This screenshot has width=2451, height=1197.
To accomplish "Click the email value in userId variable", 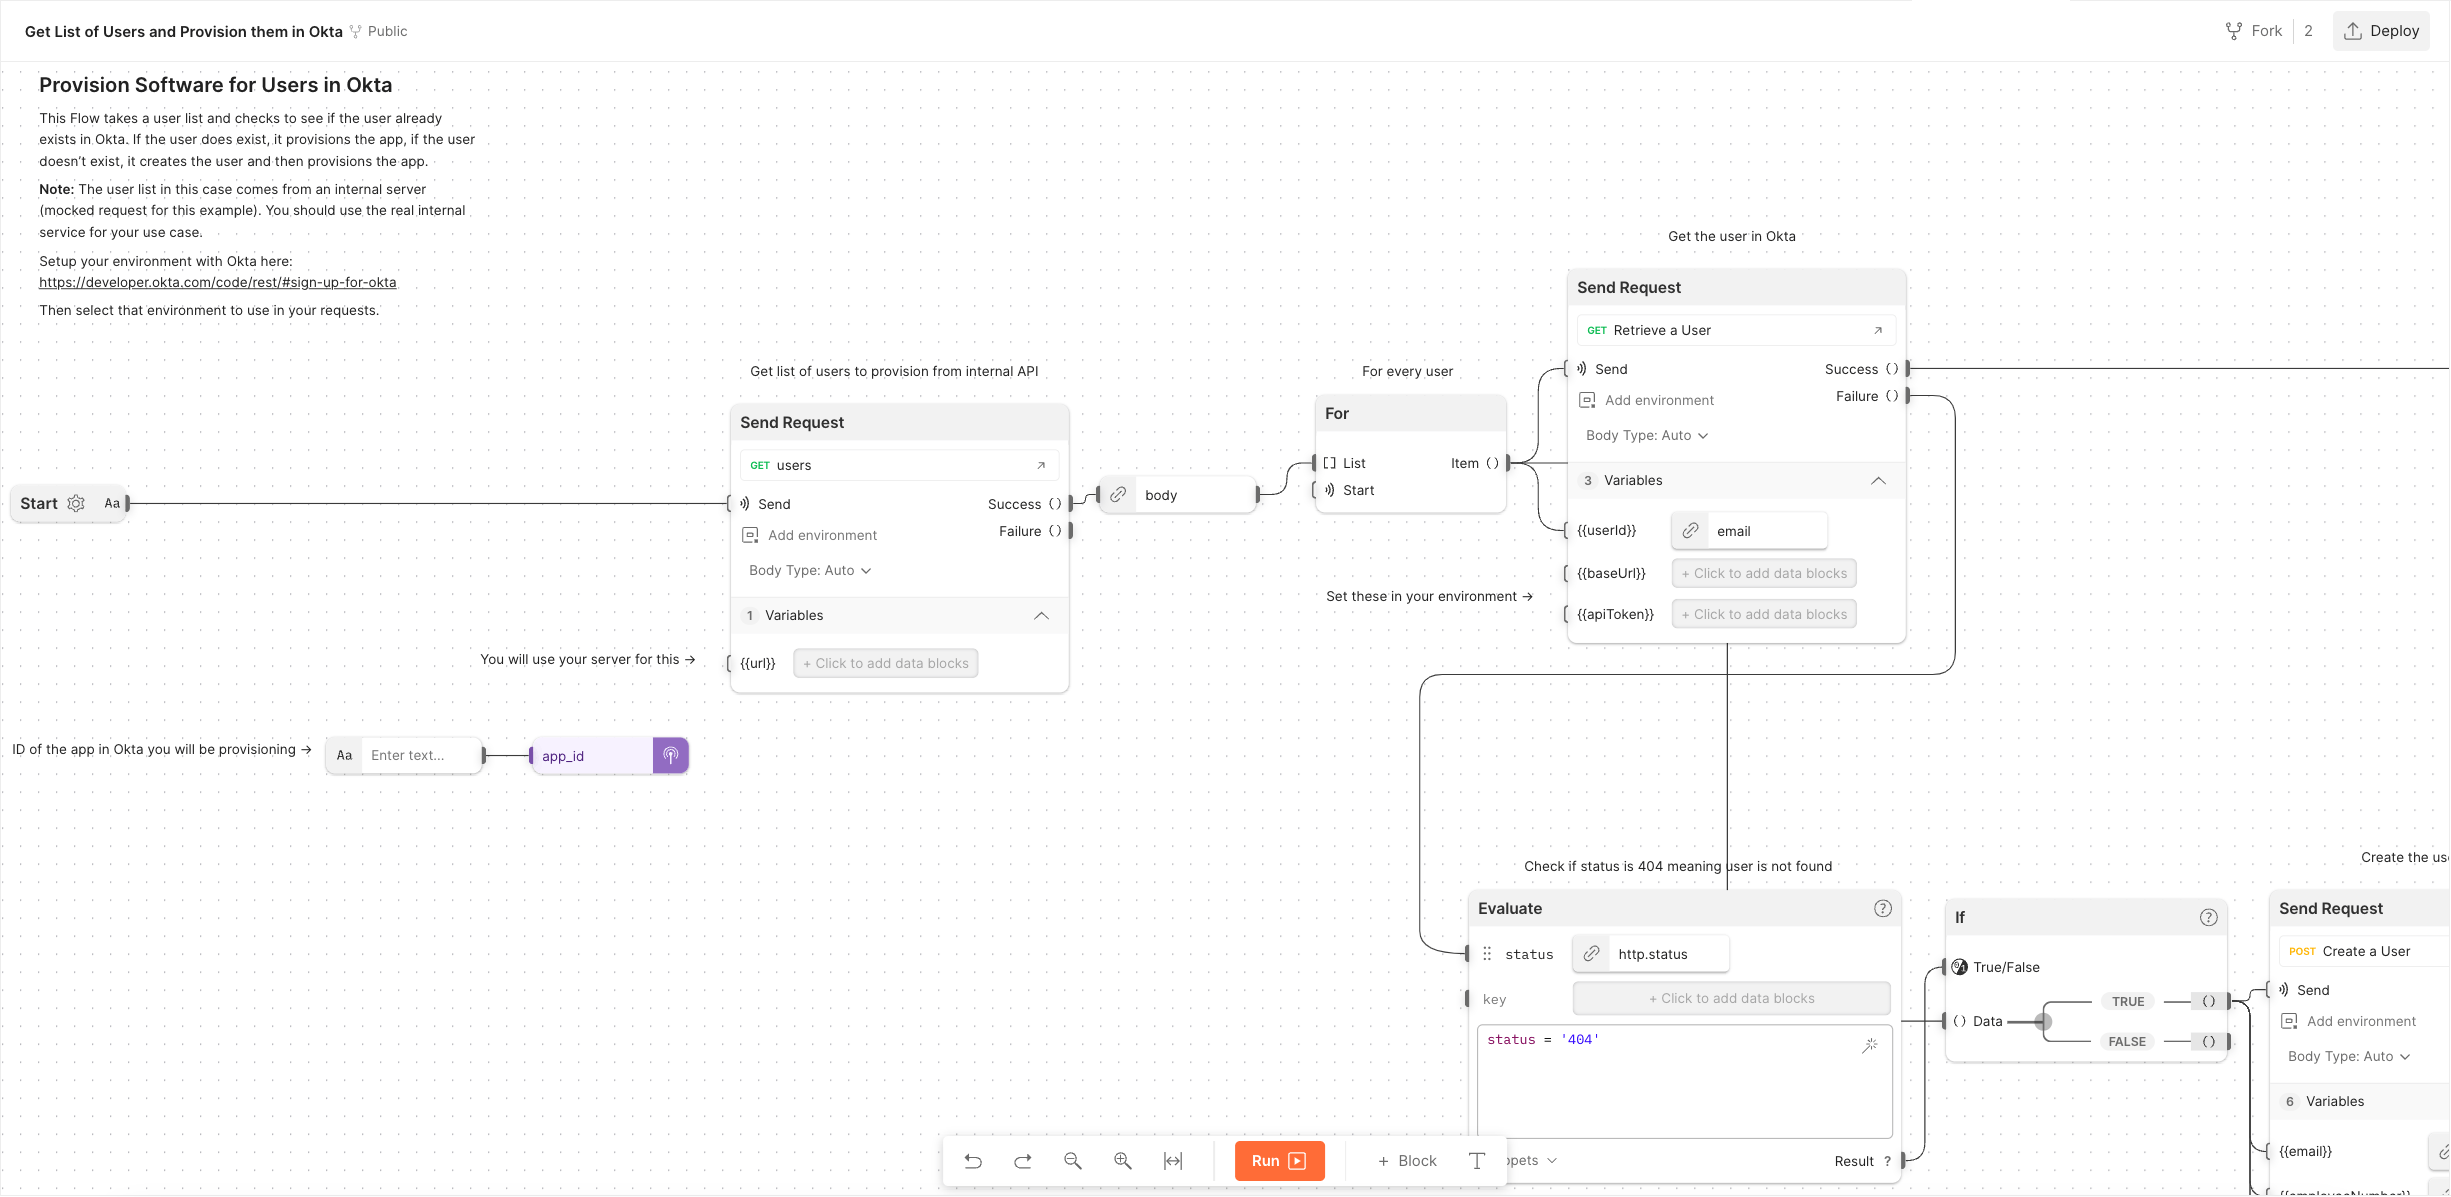I will (x=1767, y=531).
